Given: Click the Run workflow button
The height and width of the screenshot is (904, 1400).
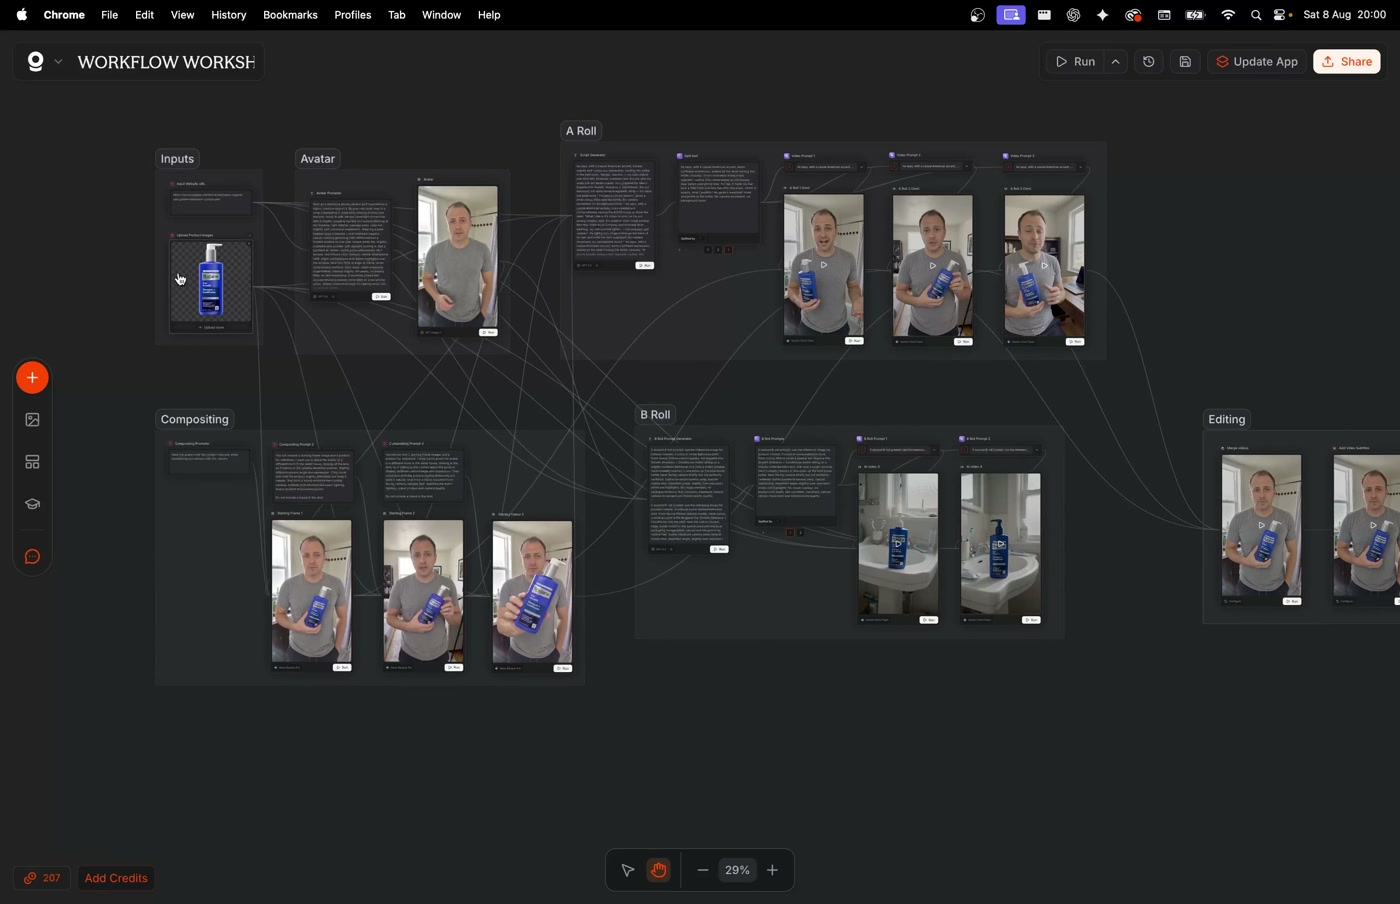Looking at the screenshot, I should (x=1075, y=62).
